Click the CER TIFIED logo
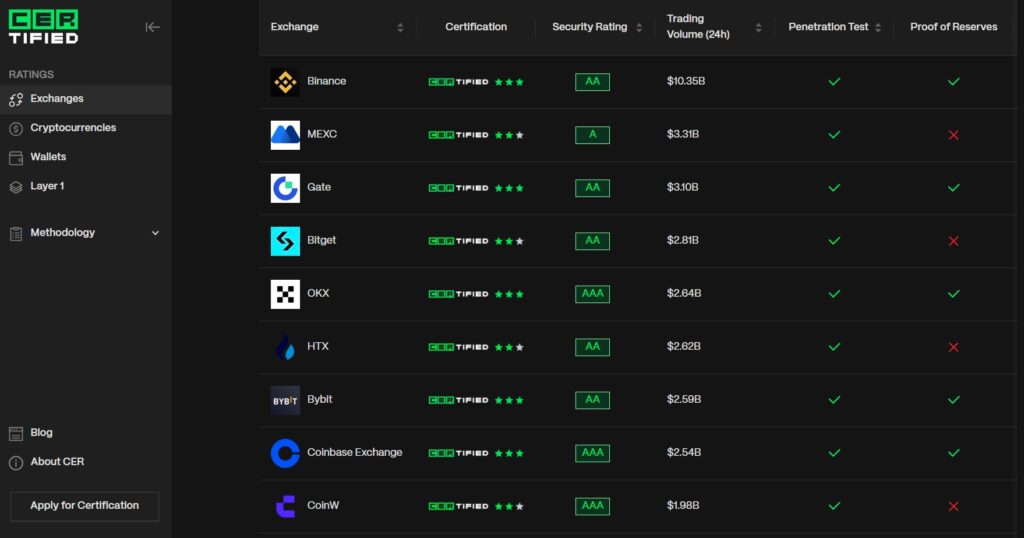This screenshot has width=1024, height=538. (43, 27)
